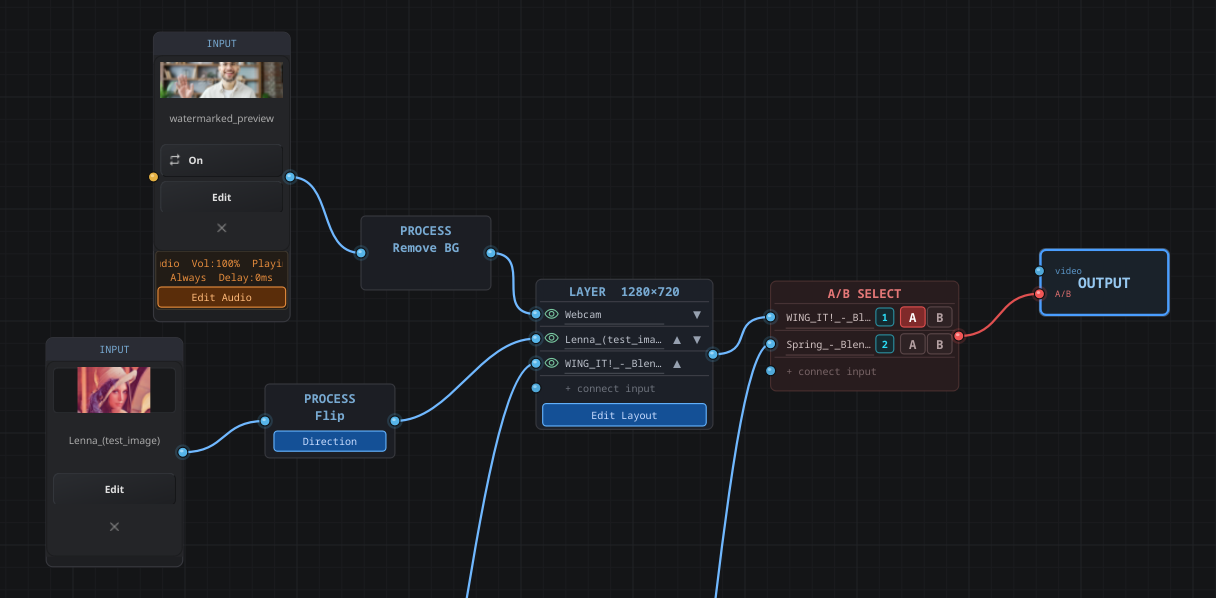Remove the Lenna_(test_image) input node

pos(114,526)
